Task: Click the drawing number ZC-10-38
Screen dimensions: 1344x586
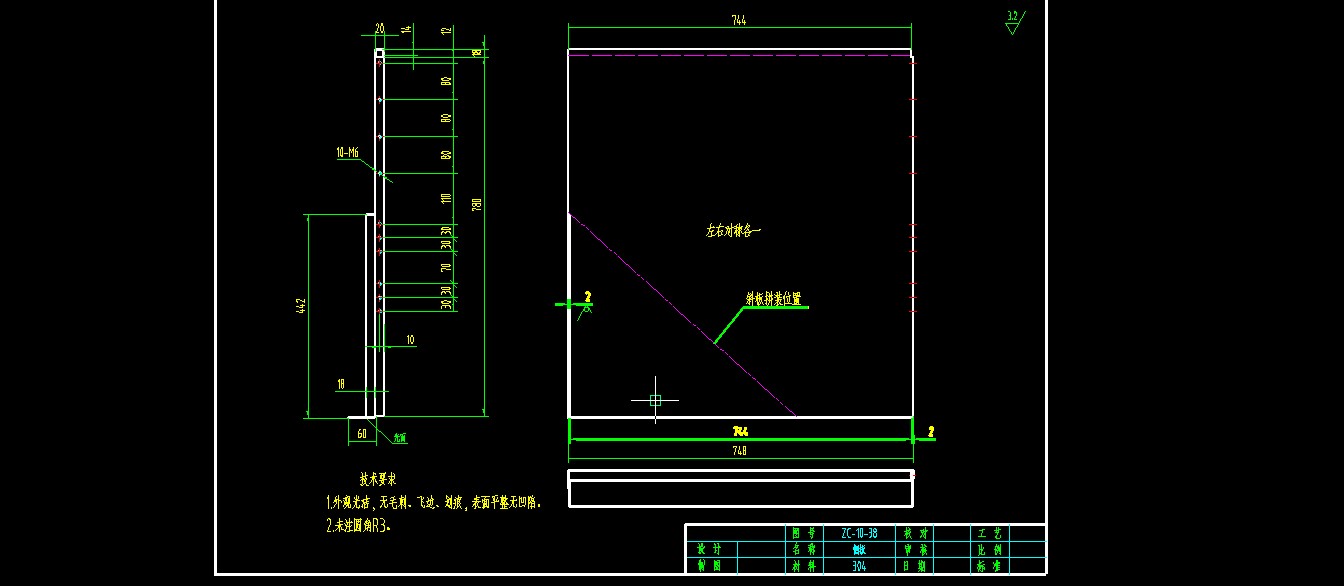Action: 859,533
